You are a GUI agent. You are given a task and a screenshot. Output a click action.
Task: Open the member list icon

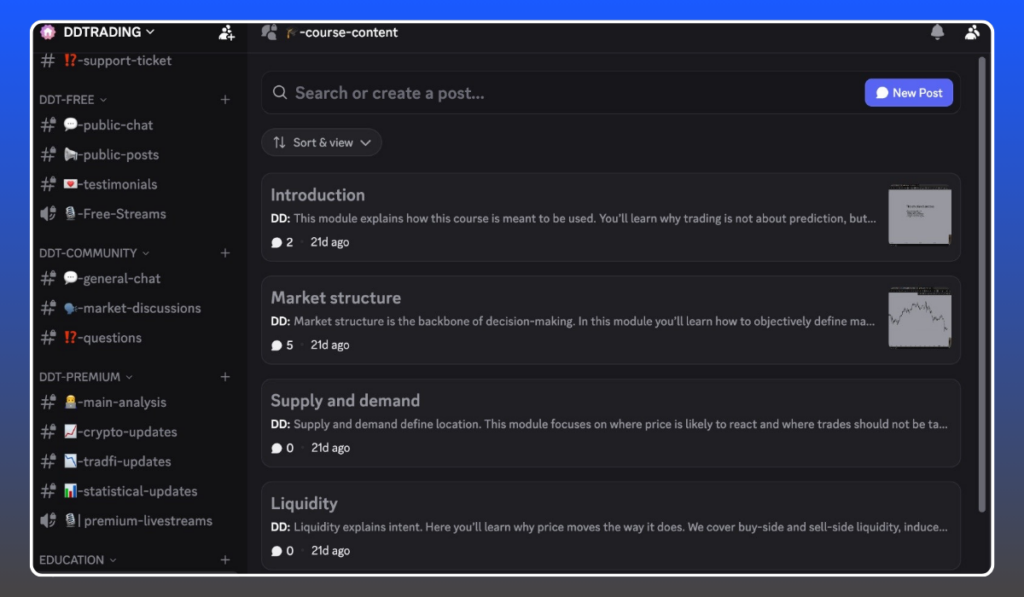[x=972, y=32]
